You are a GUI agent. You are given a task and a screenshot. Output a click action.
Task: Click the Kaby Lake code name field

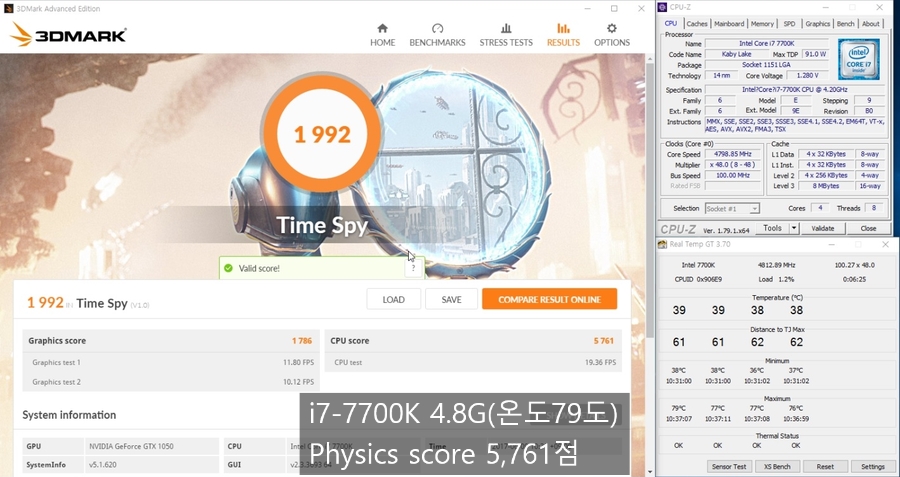click(x=736, y=54)
